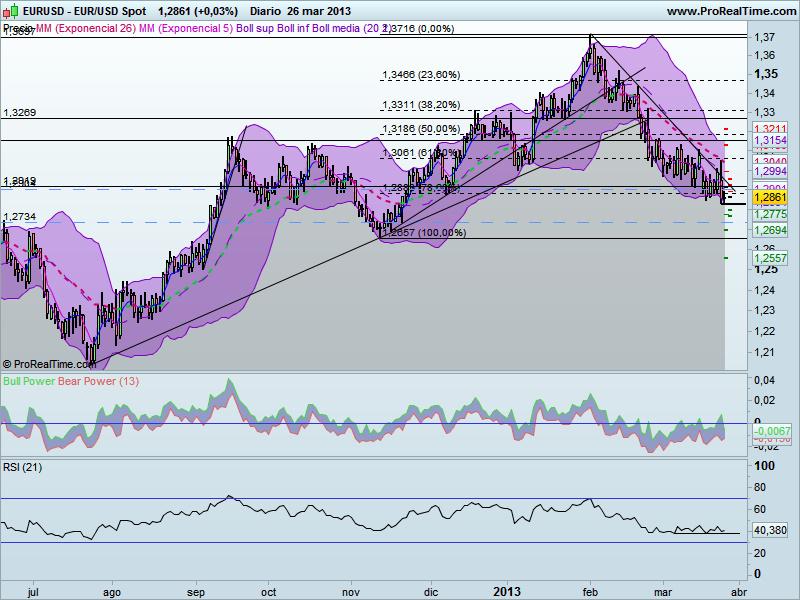Click the RSI (21) panel label
Image resolution: width=800 pixels, height=600 pixels.
[x=22, y=467]
